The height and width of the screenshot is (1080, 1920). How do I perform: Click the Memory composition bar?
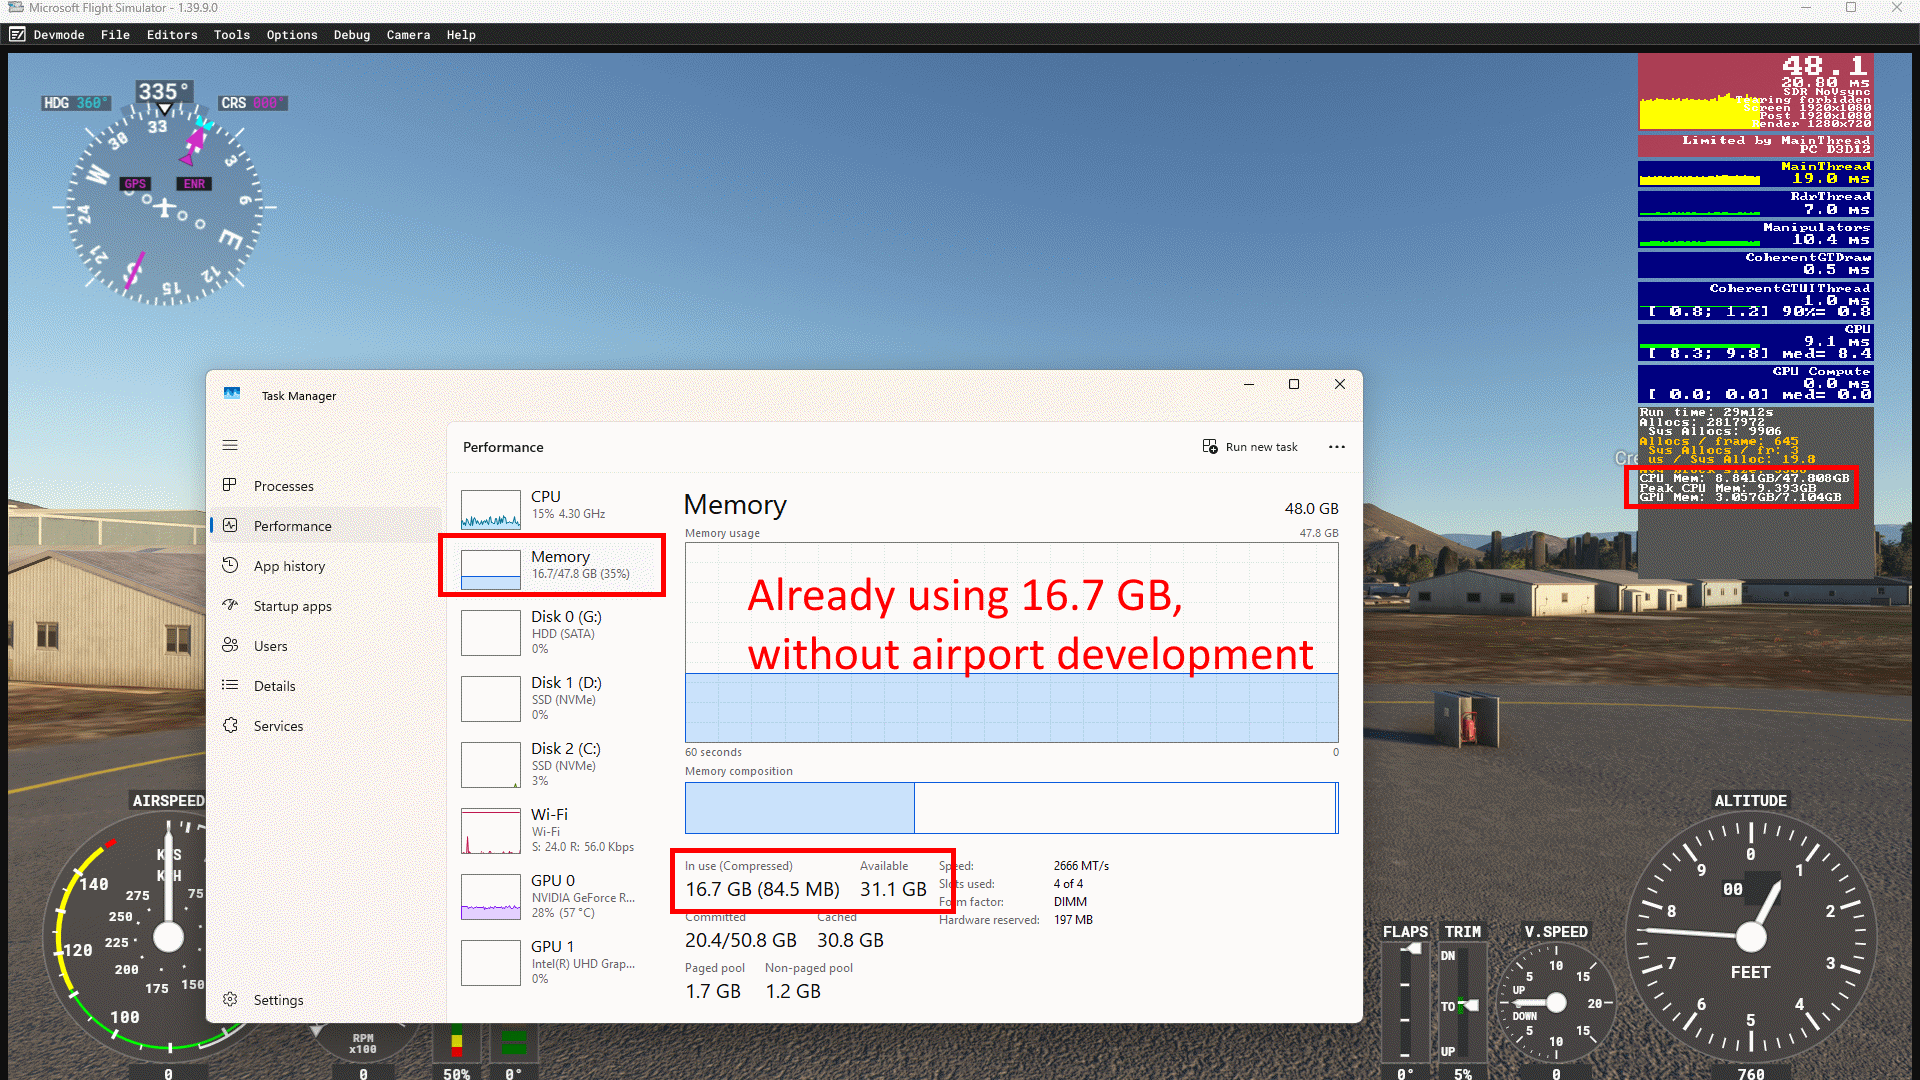(1011, 808)
